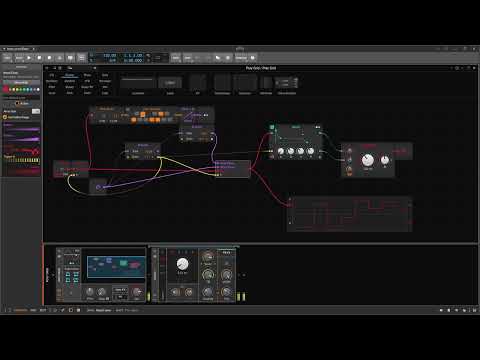Click the 0:00.000 time readout

coord(133,60)
